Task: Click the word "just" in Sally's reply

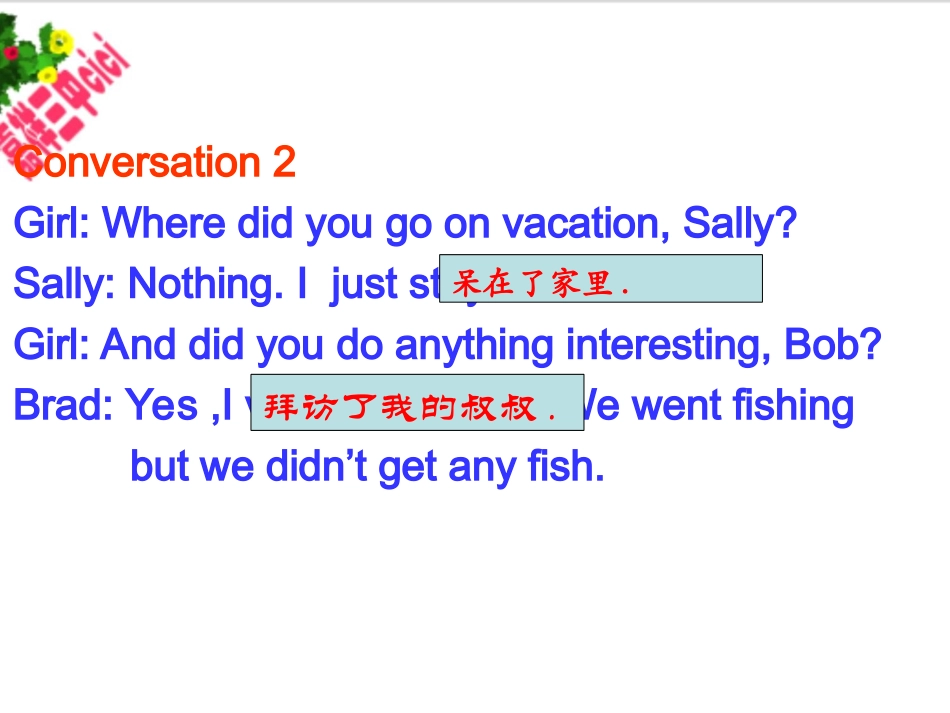Action: coord(364,285)
